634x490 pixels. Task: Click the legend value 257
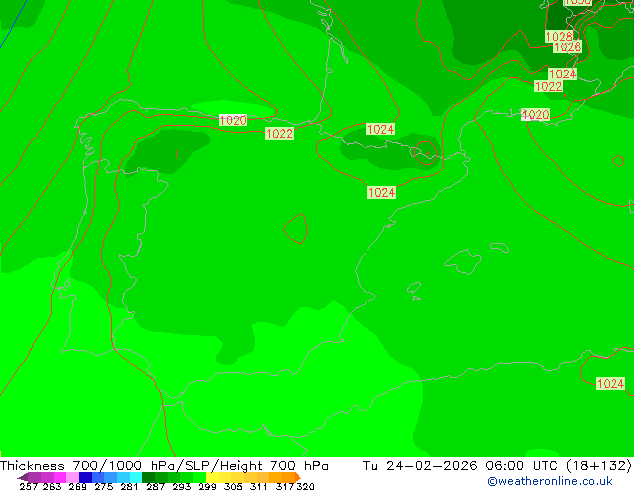point(29,486)
